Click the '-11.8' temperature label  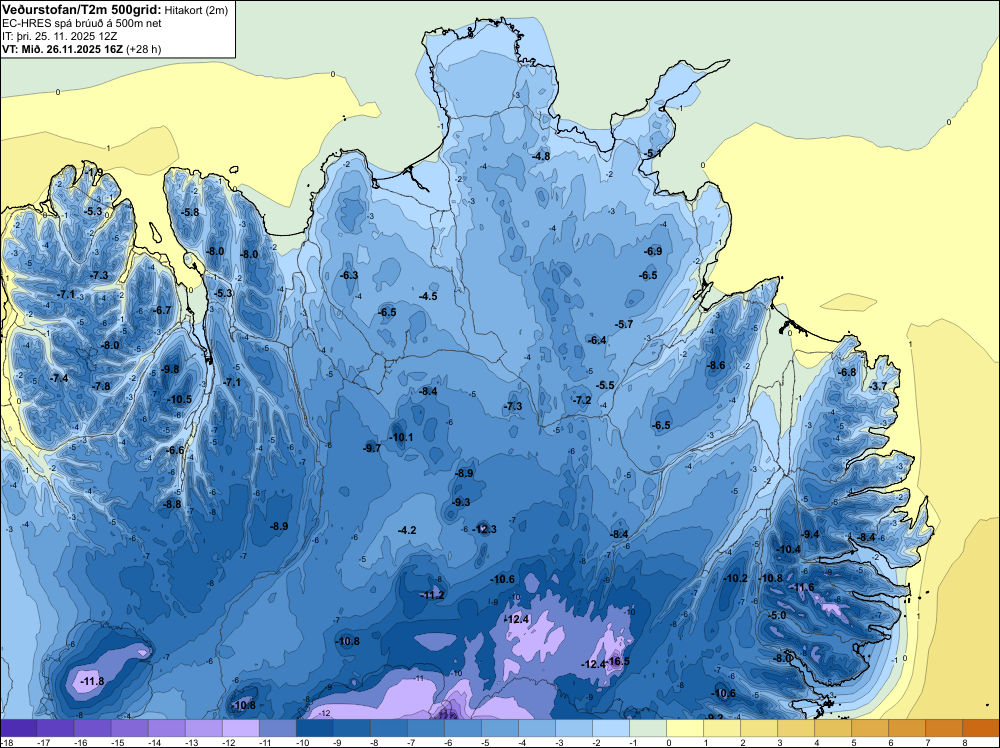click(x=92, y=681)
